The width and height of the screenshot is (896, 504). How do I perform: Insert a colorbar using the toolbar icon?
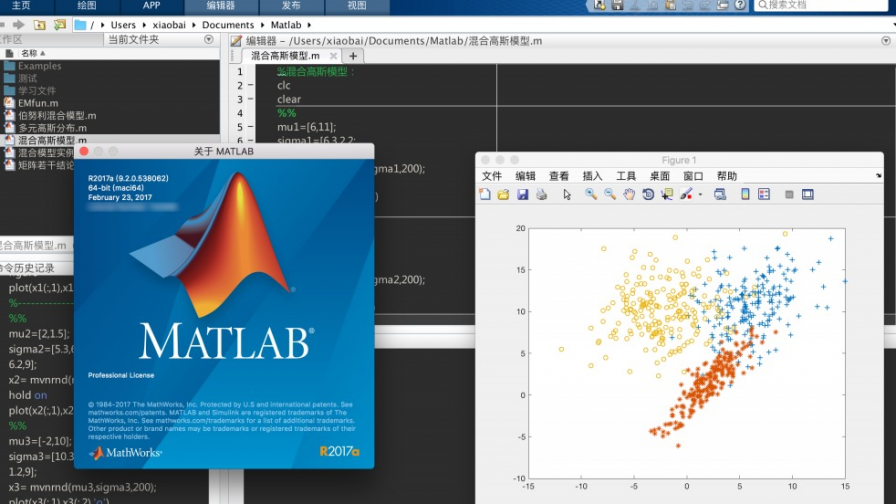(745, 194)
